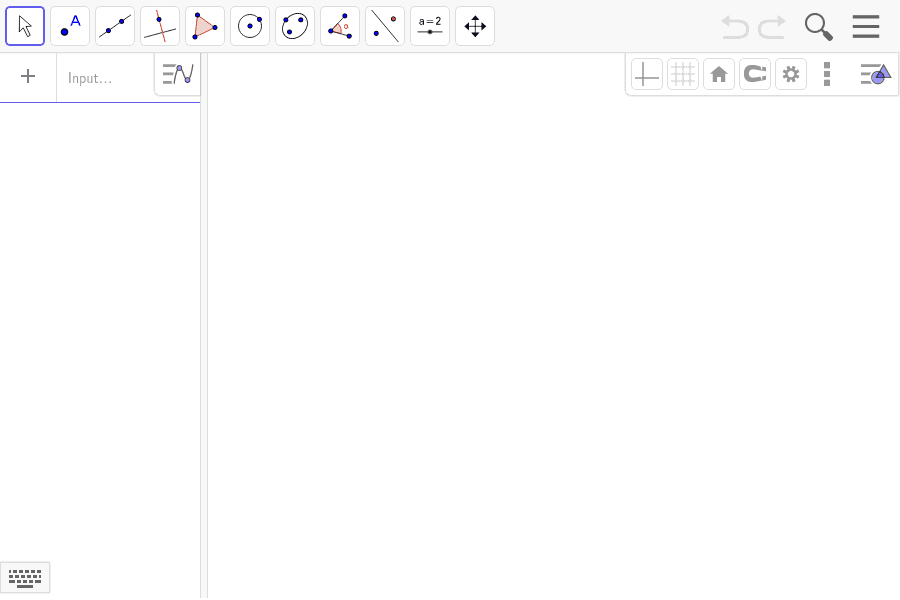This screenshot has height=600, width=900.
Task: Click the Redo arrow
Action: (772, 27)
